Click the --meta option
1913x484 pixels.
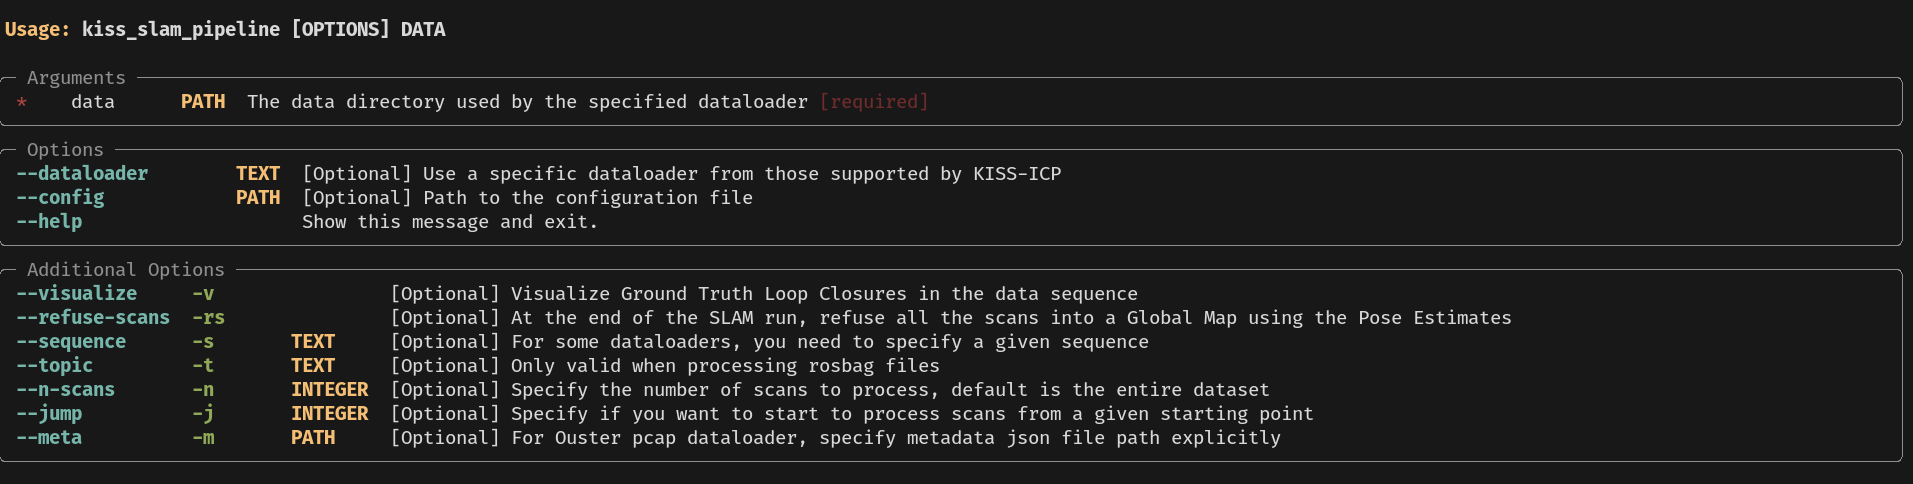coord(49,438)
